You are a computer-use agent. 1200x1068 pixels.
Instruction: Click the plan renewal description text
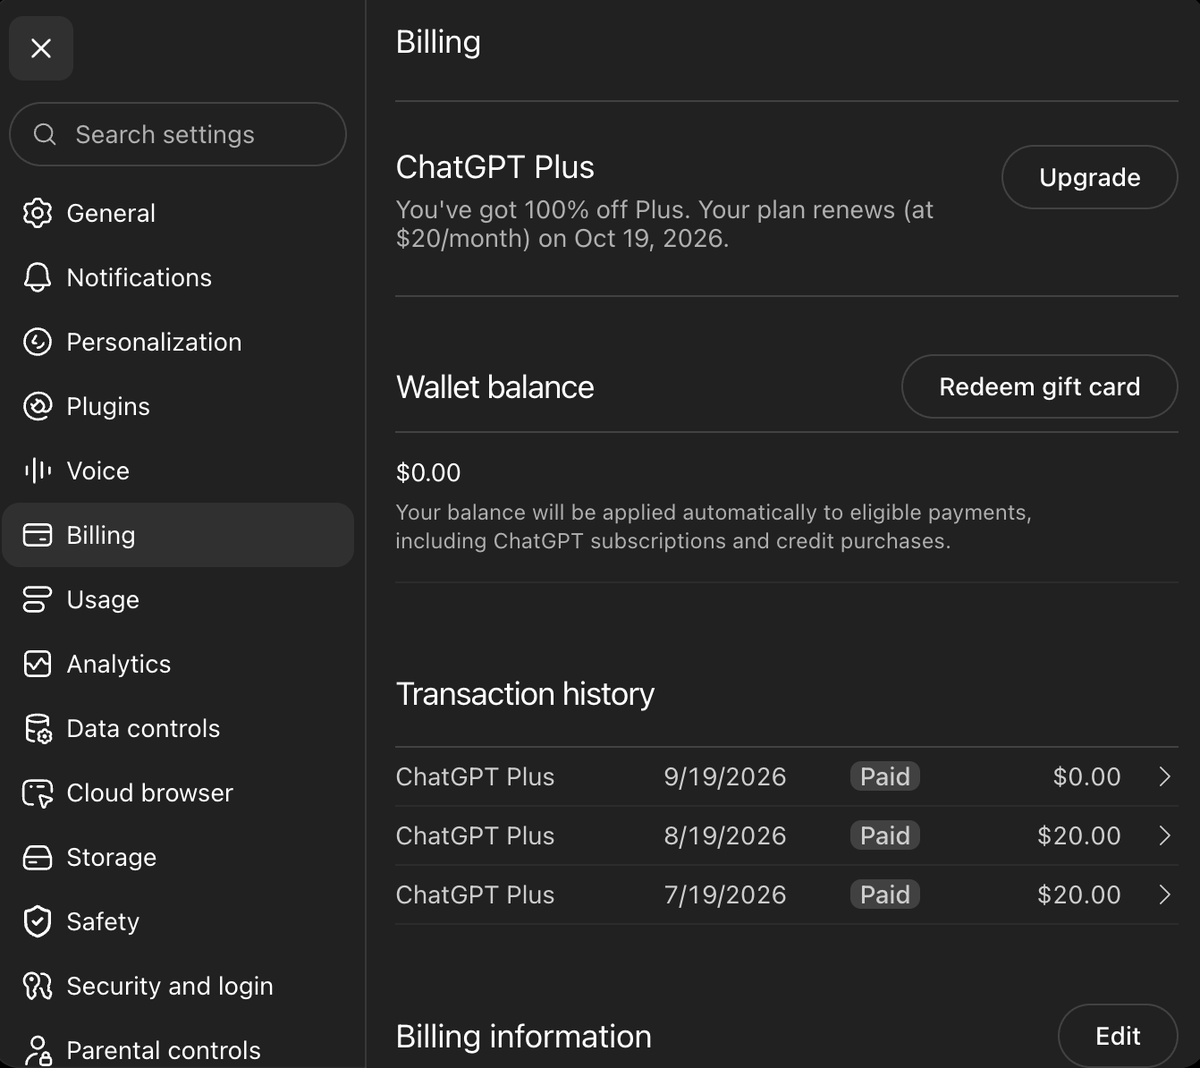(x=665, y=224)
